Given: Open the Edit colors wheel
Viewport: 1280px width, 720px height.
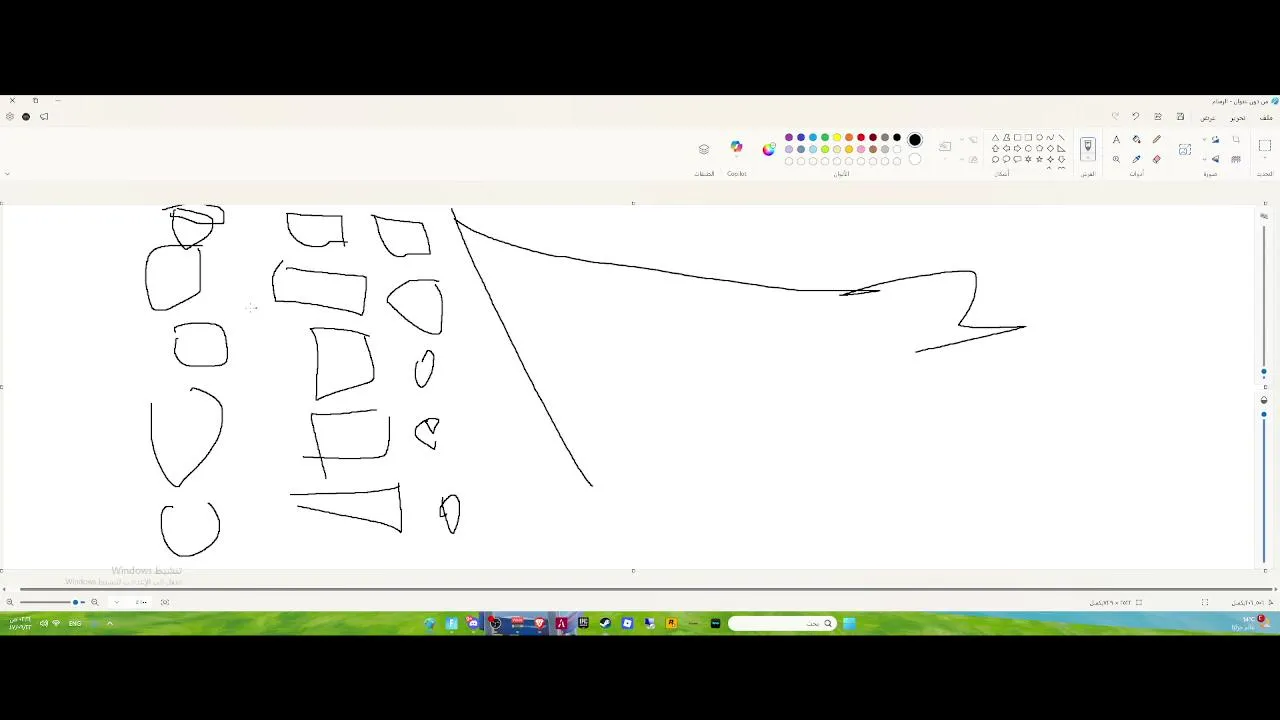Looking at the screenshot, I should [x=769, y=149].
